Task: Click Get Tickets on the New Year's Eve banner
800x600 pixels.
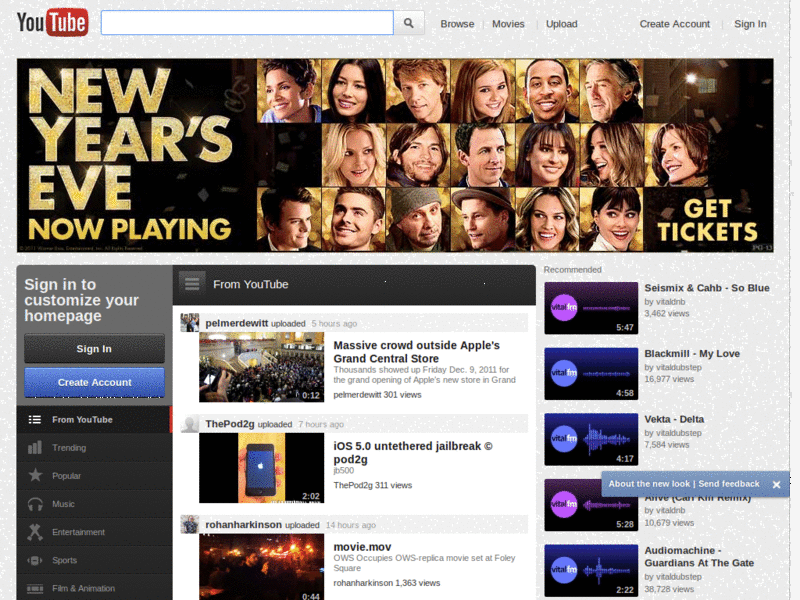Action: click(x=707, y=220)
